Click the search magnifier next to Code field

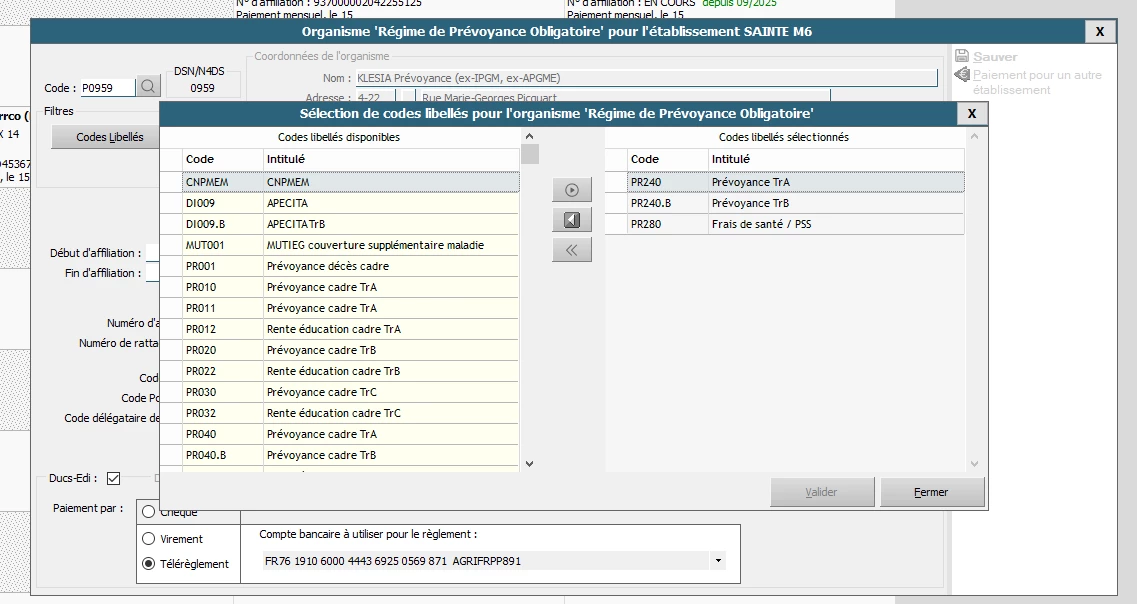148,87
